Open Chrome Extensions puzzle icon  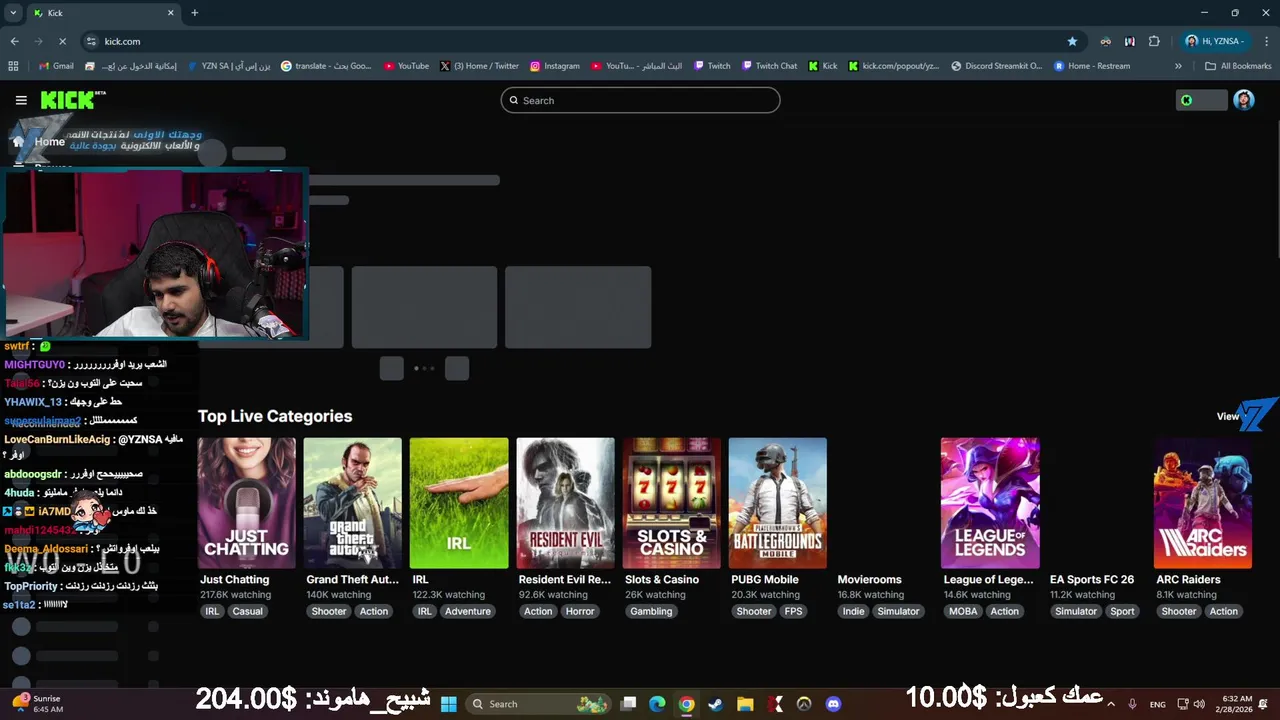[1154, 41]
